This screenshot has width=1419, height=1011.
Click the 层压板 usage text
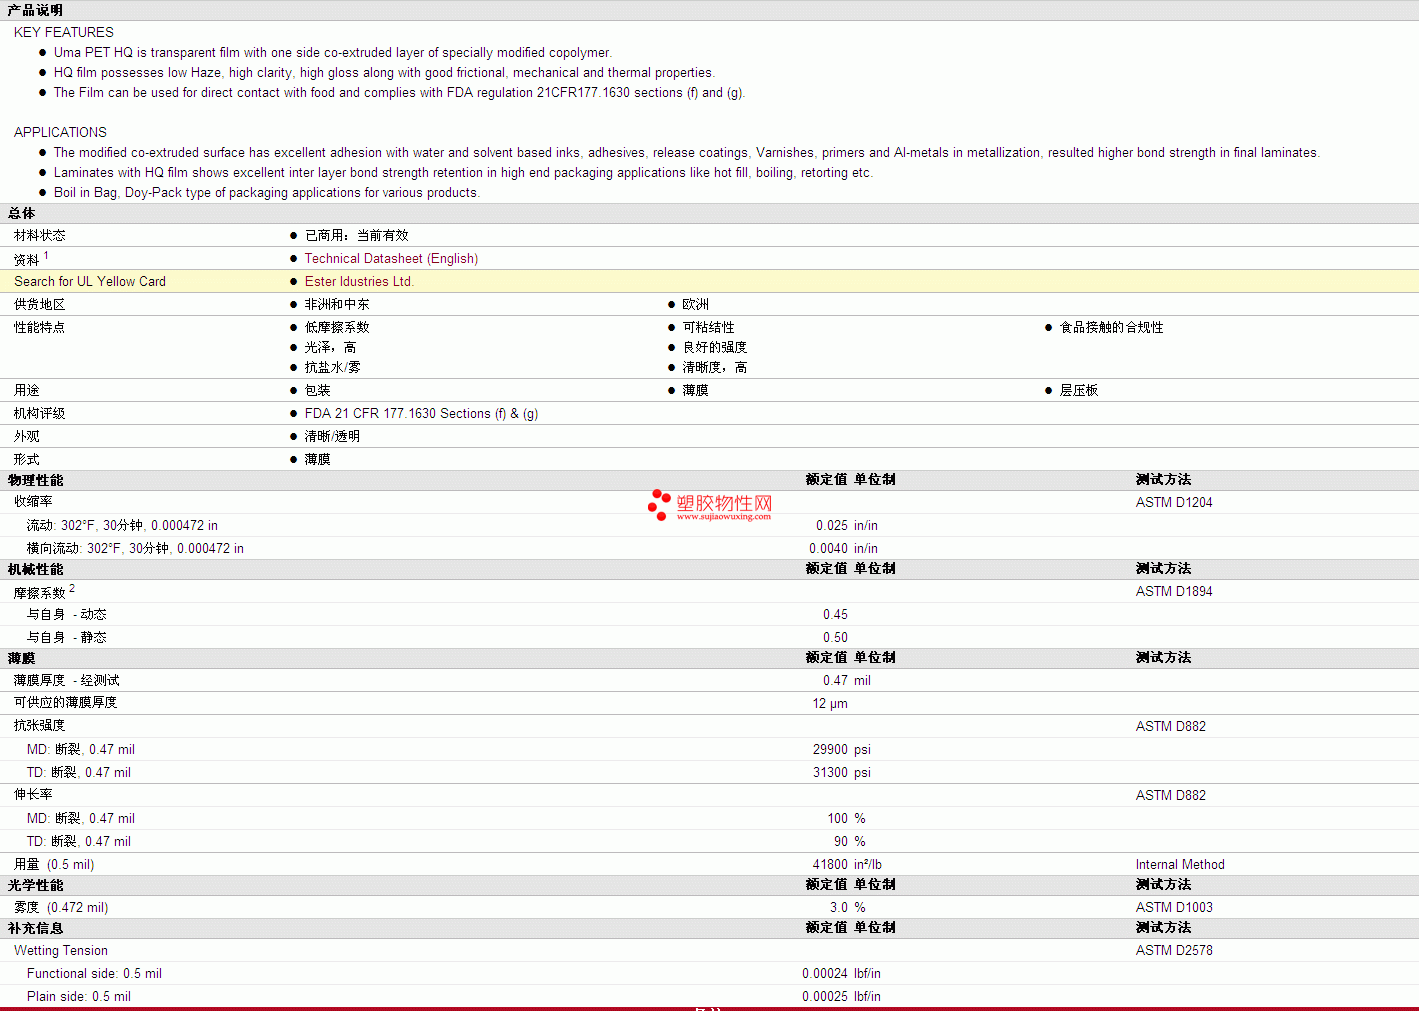coord(1079,390)
